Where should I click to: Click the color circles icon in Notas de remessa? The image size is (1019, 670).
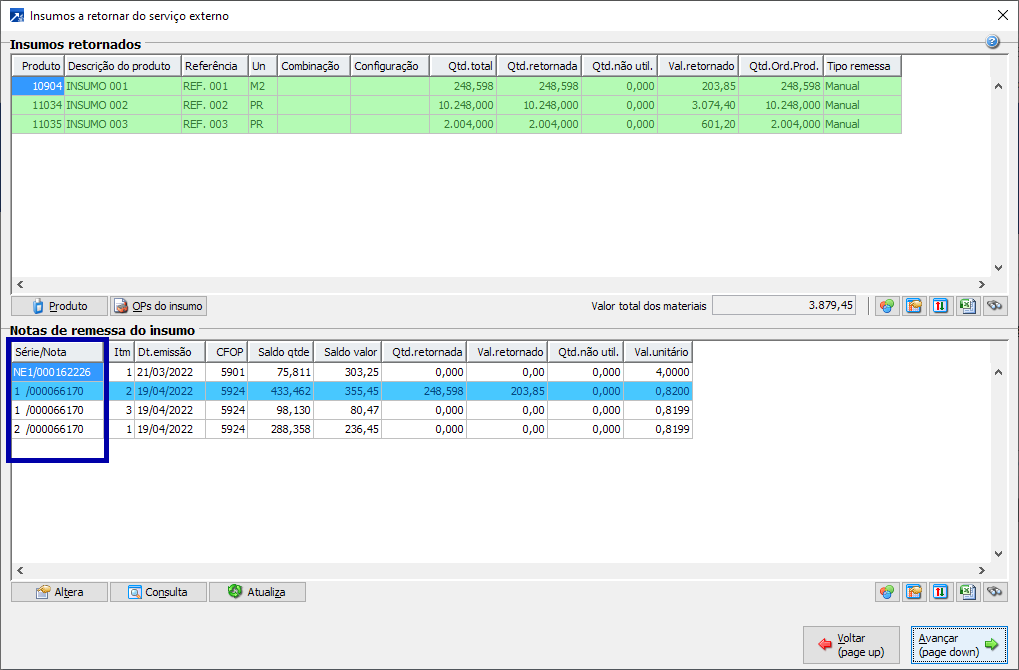(886, 592)
